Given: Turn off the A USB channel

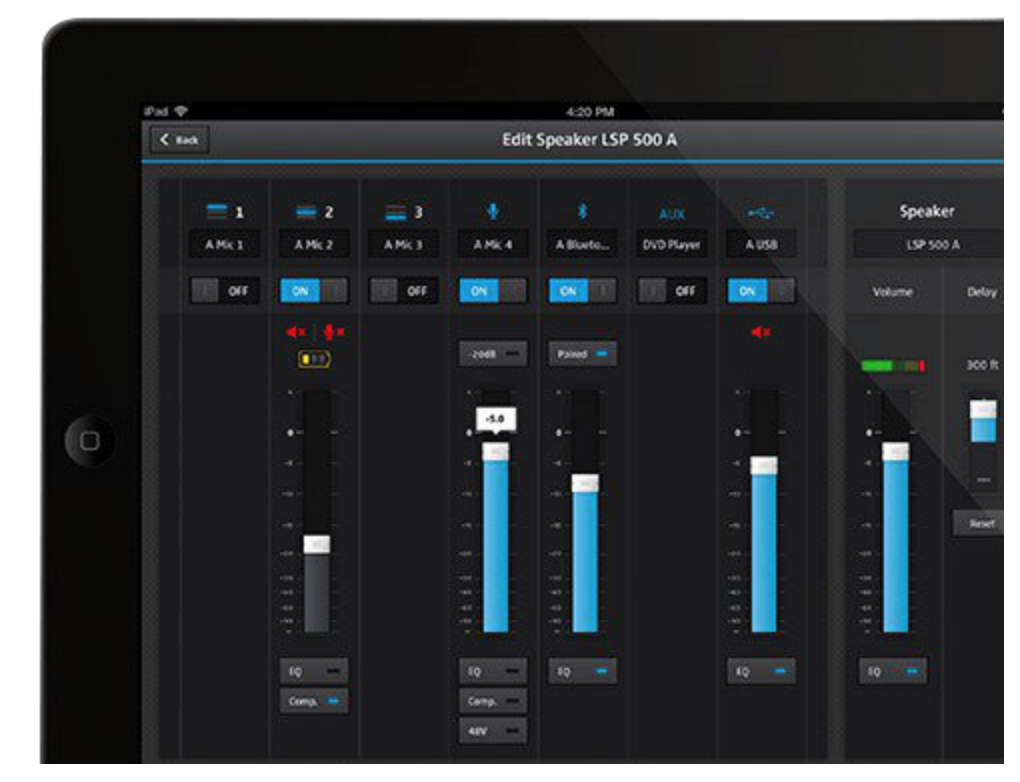Looking at the screenshot, I should point(761,291).
